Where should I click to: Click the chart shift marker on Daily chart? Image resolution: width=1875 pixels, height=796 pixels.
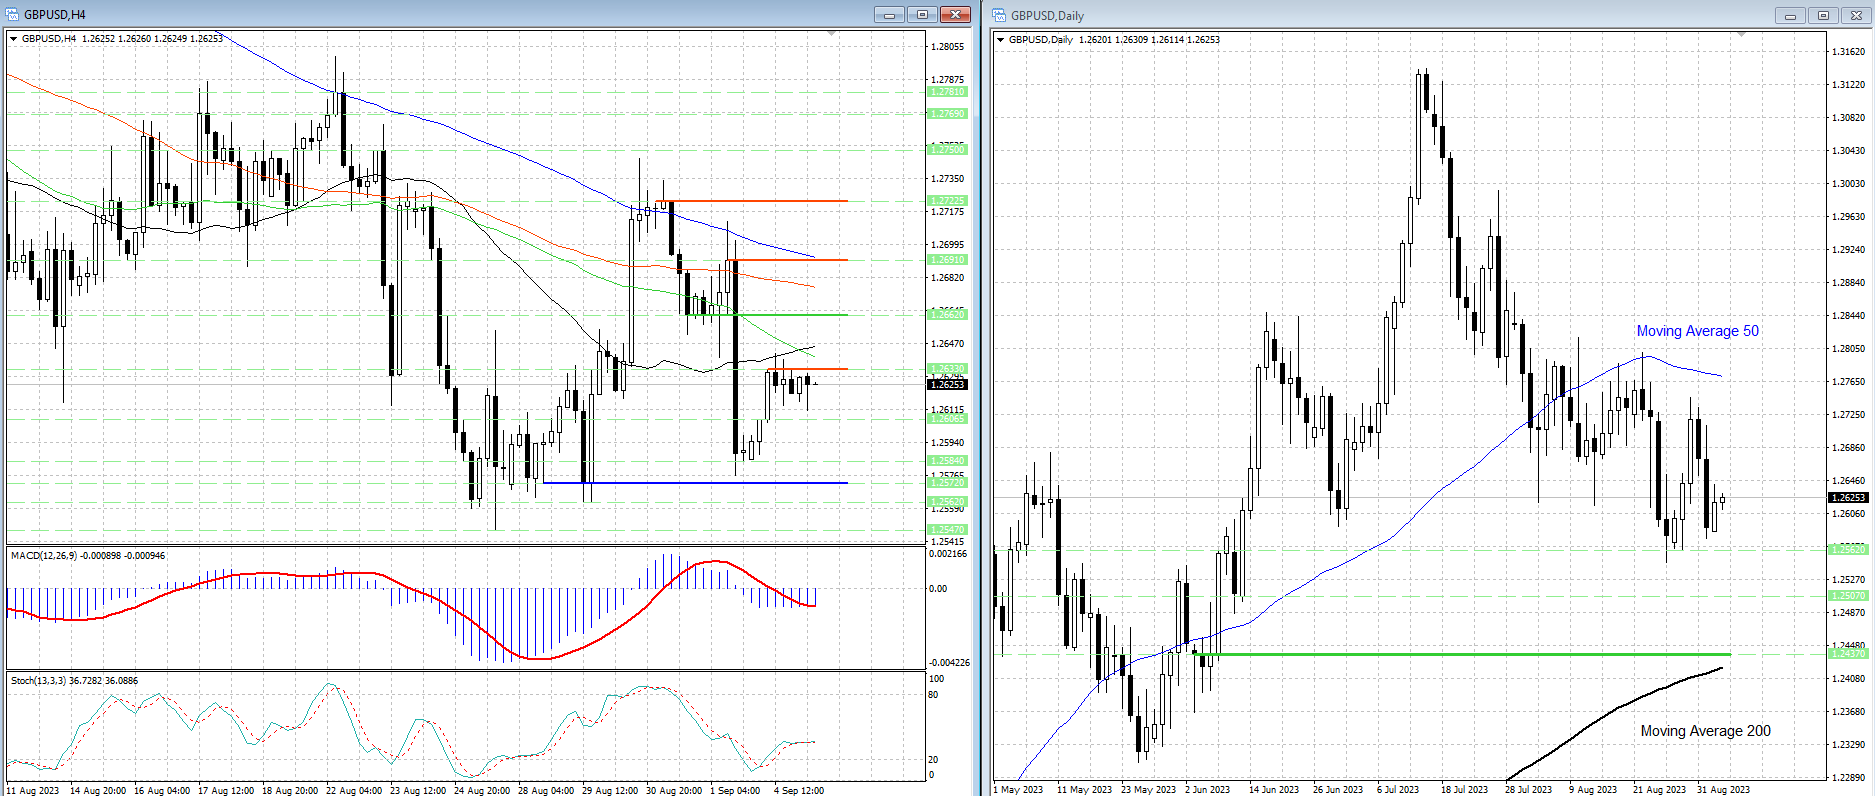[x=1741, y=35]
